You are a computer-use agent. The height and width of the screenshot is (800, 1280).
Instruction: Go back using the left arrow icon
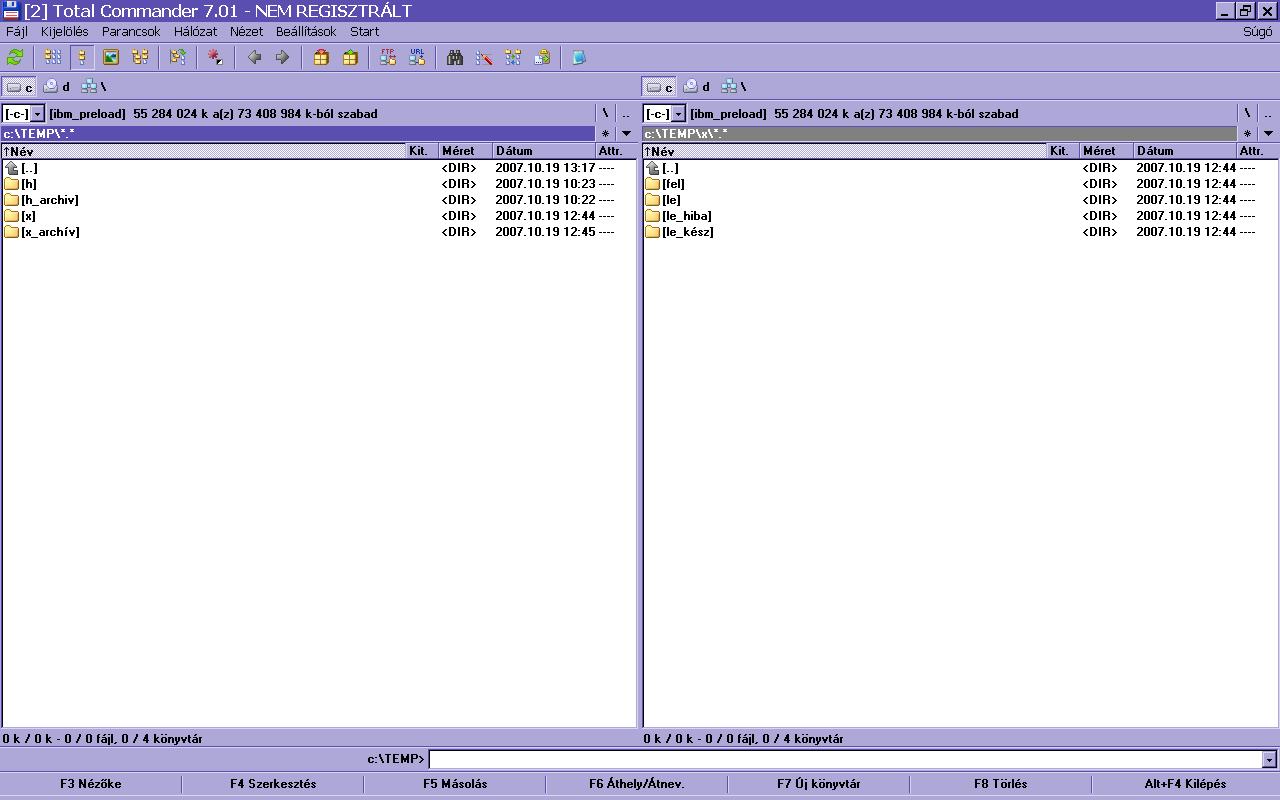click(x=254, y=58)
